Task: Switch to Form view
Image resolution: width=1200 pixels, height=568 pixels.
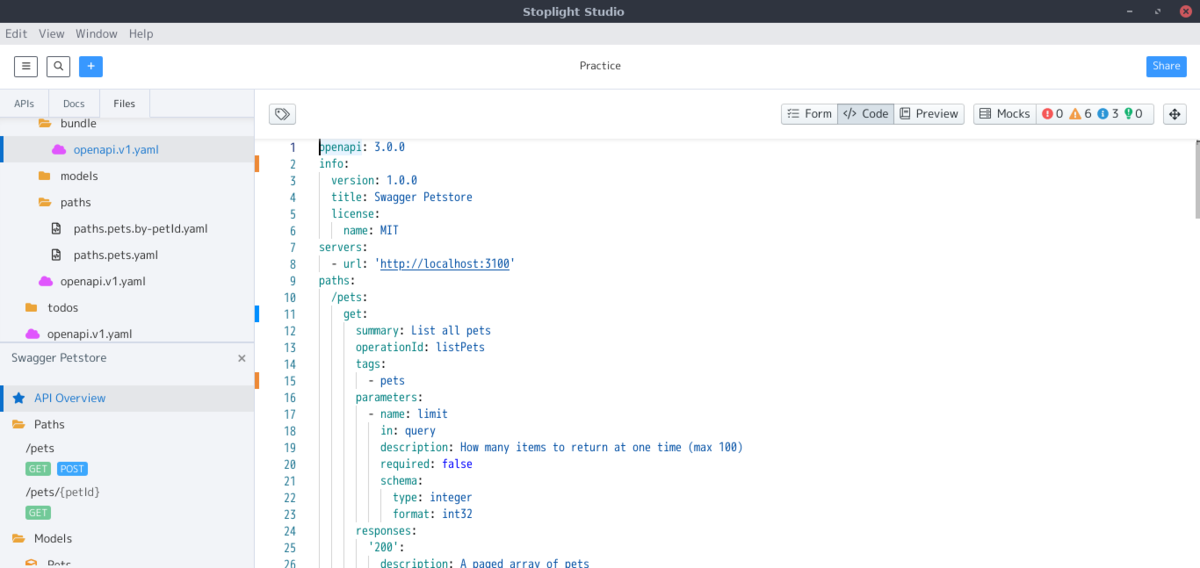Action: point(809,114)
